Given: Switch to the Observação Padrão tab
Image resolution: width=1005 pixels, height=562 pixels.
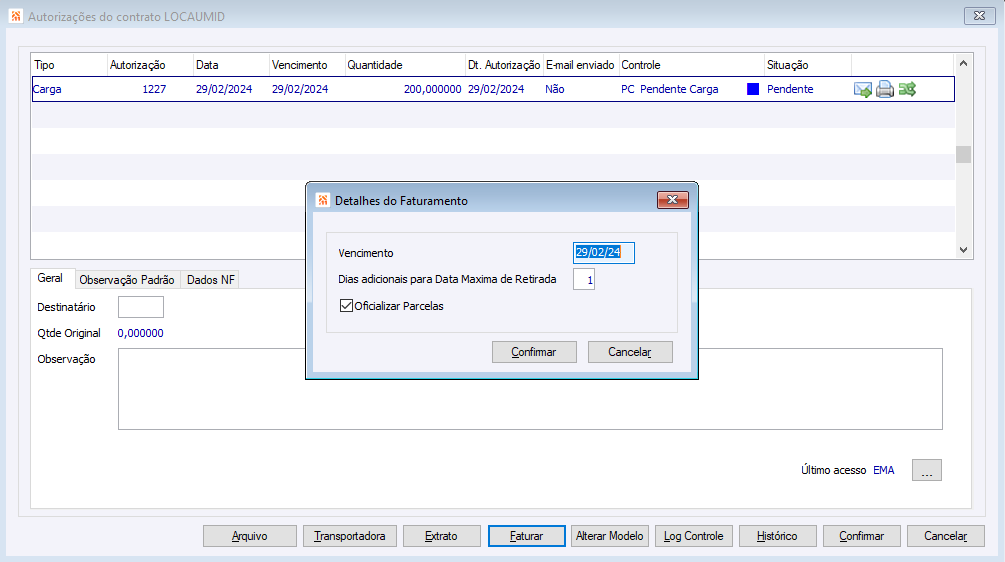Looking at the screenshot, I should pos(127,280).
